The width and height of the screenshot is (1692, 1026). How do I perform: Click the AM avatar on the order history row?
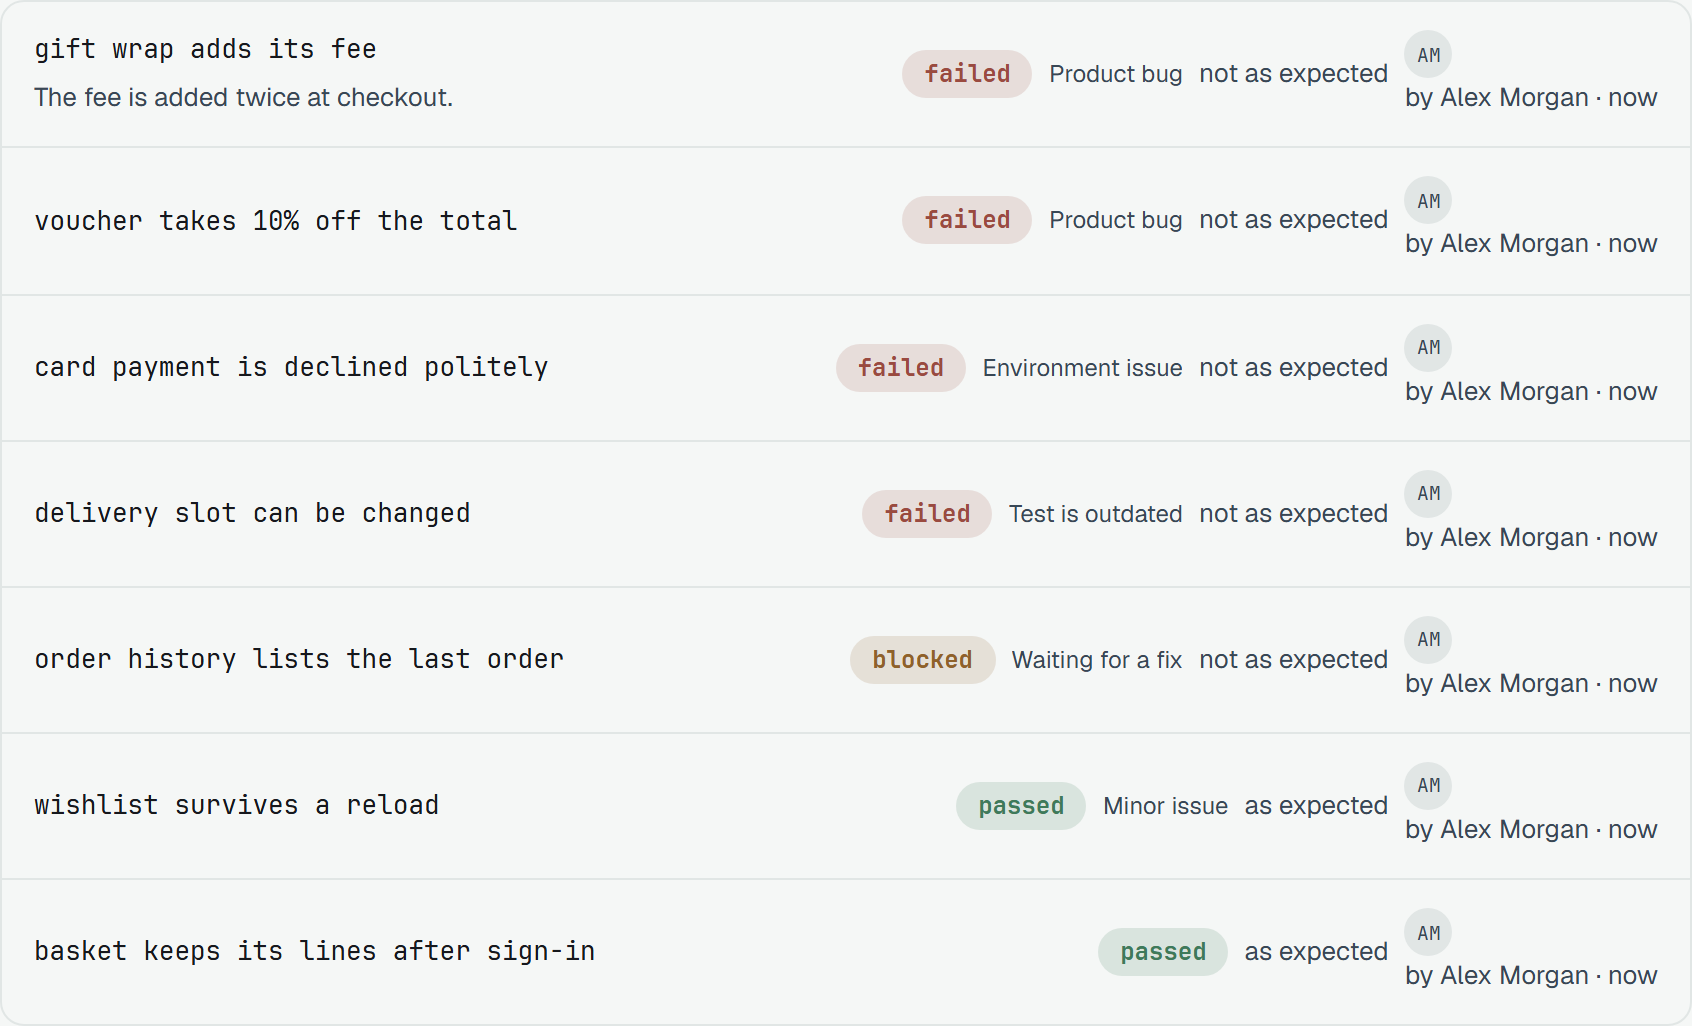click(1428, 640)
